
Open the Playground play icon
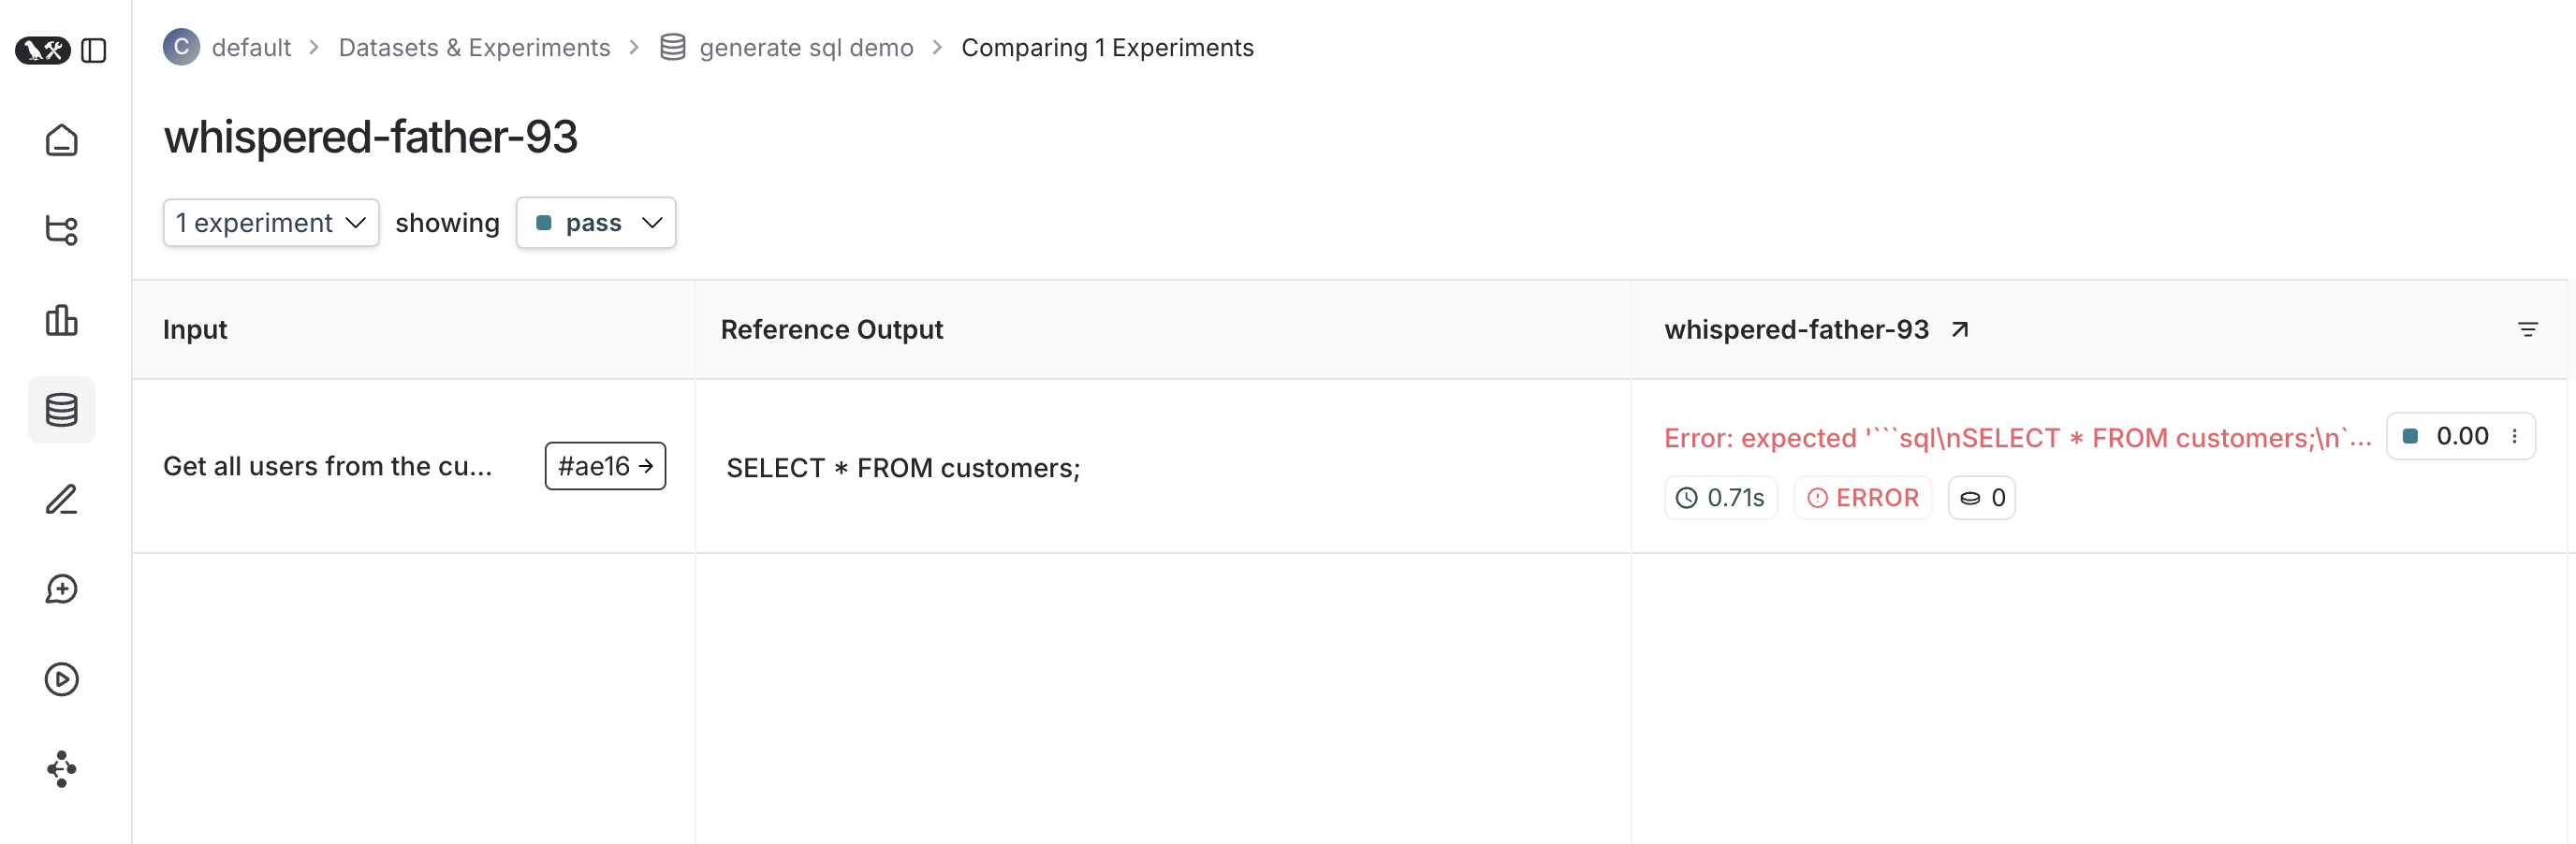pos(61,679)
